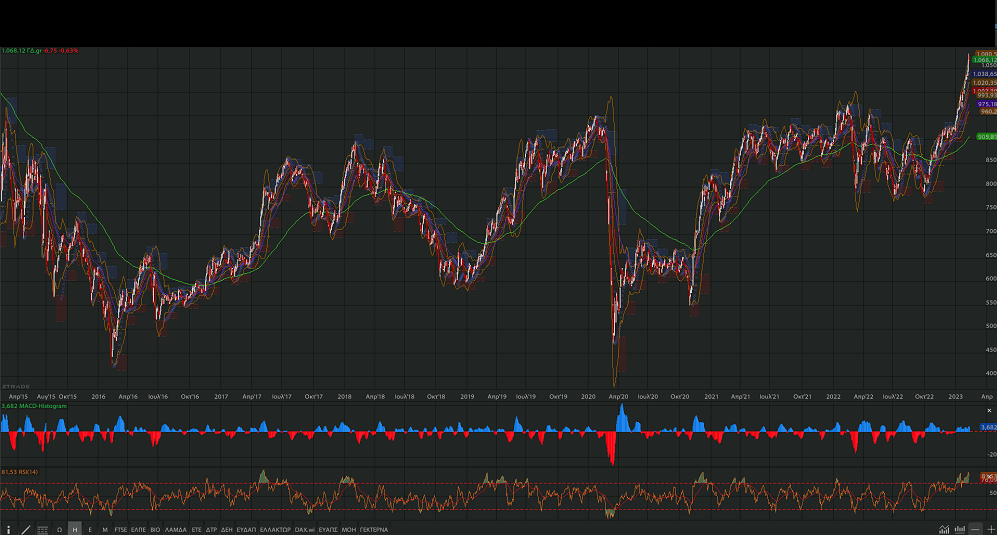Load the ΓΕΚΤΕΡΝΑ symbol chart
Viewport: 997px width, 535px height.
[373, 528]
